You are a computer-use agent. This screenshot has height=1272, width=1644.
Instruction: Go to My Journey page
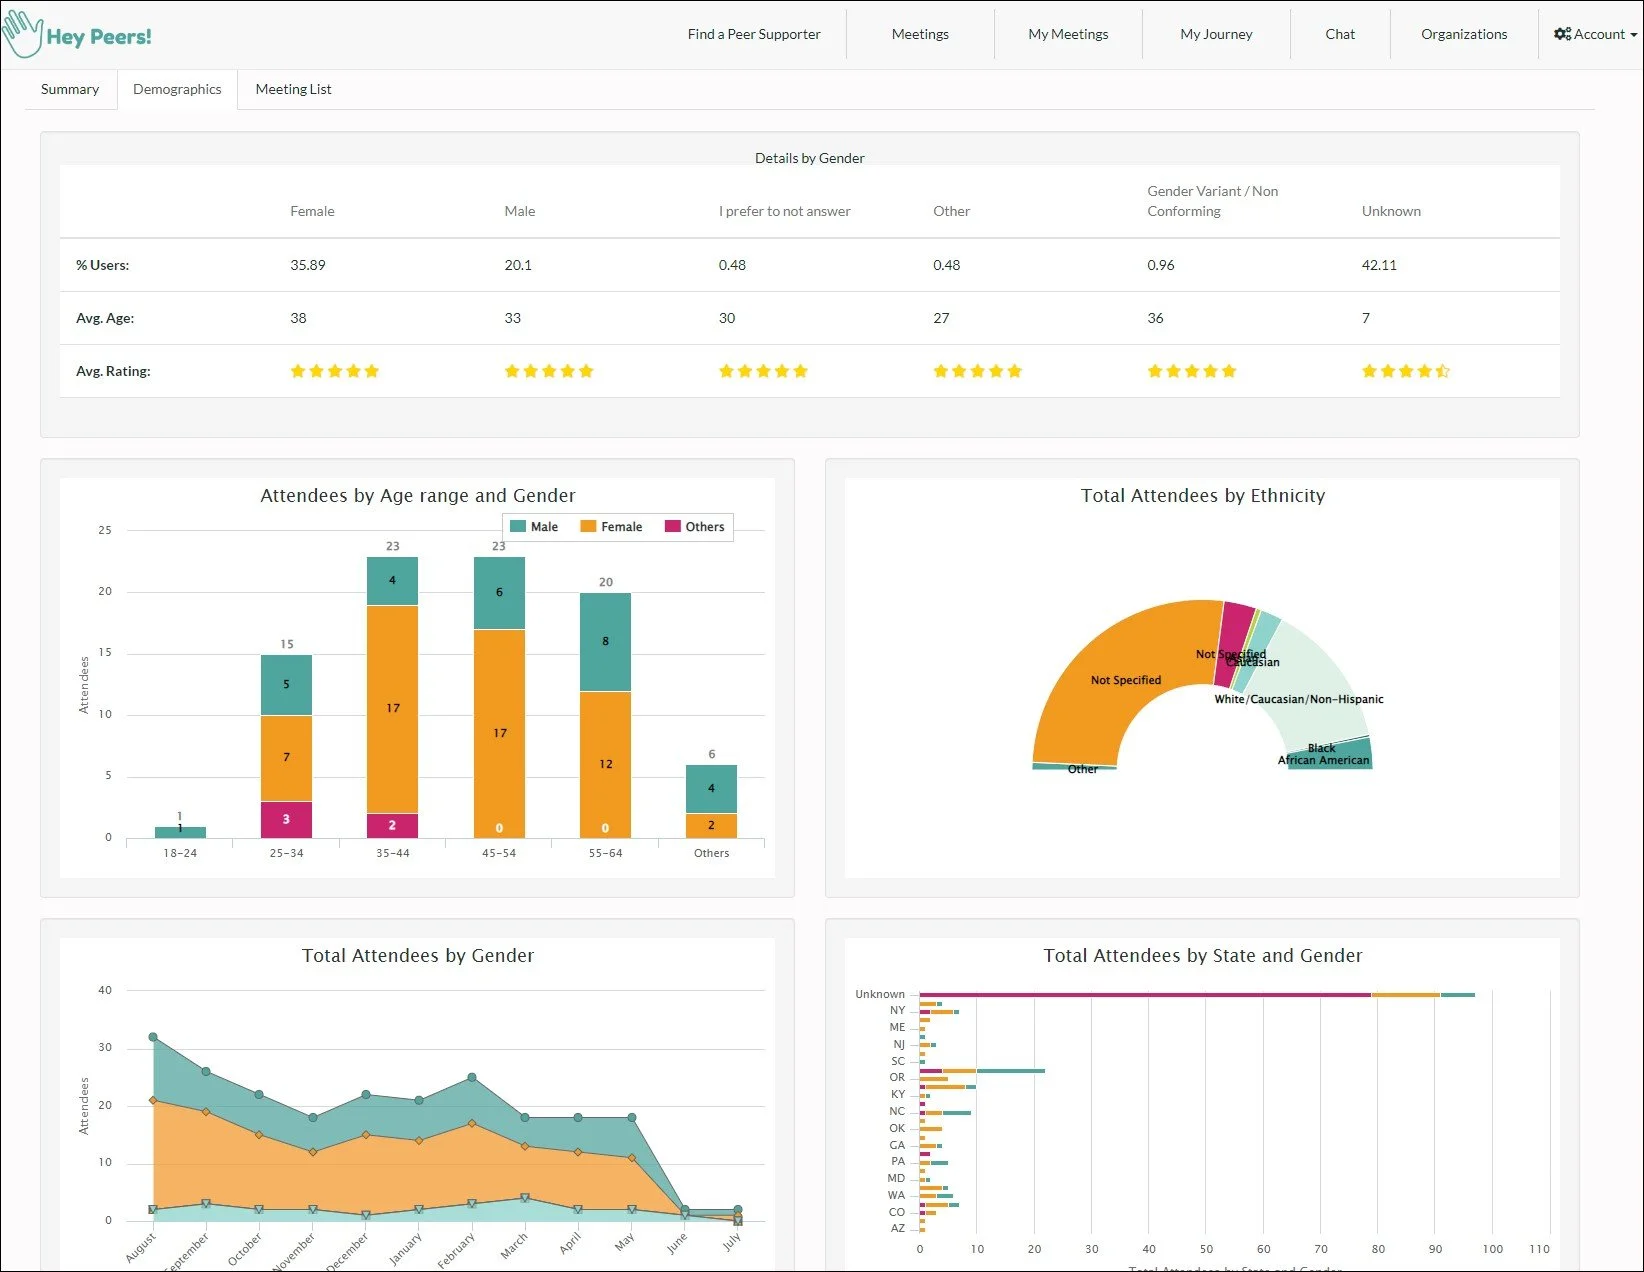1216,34
